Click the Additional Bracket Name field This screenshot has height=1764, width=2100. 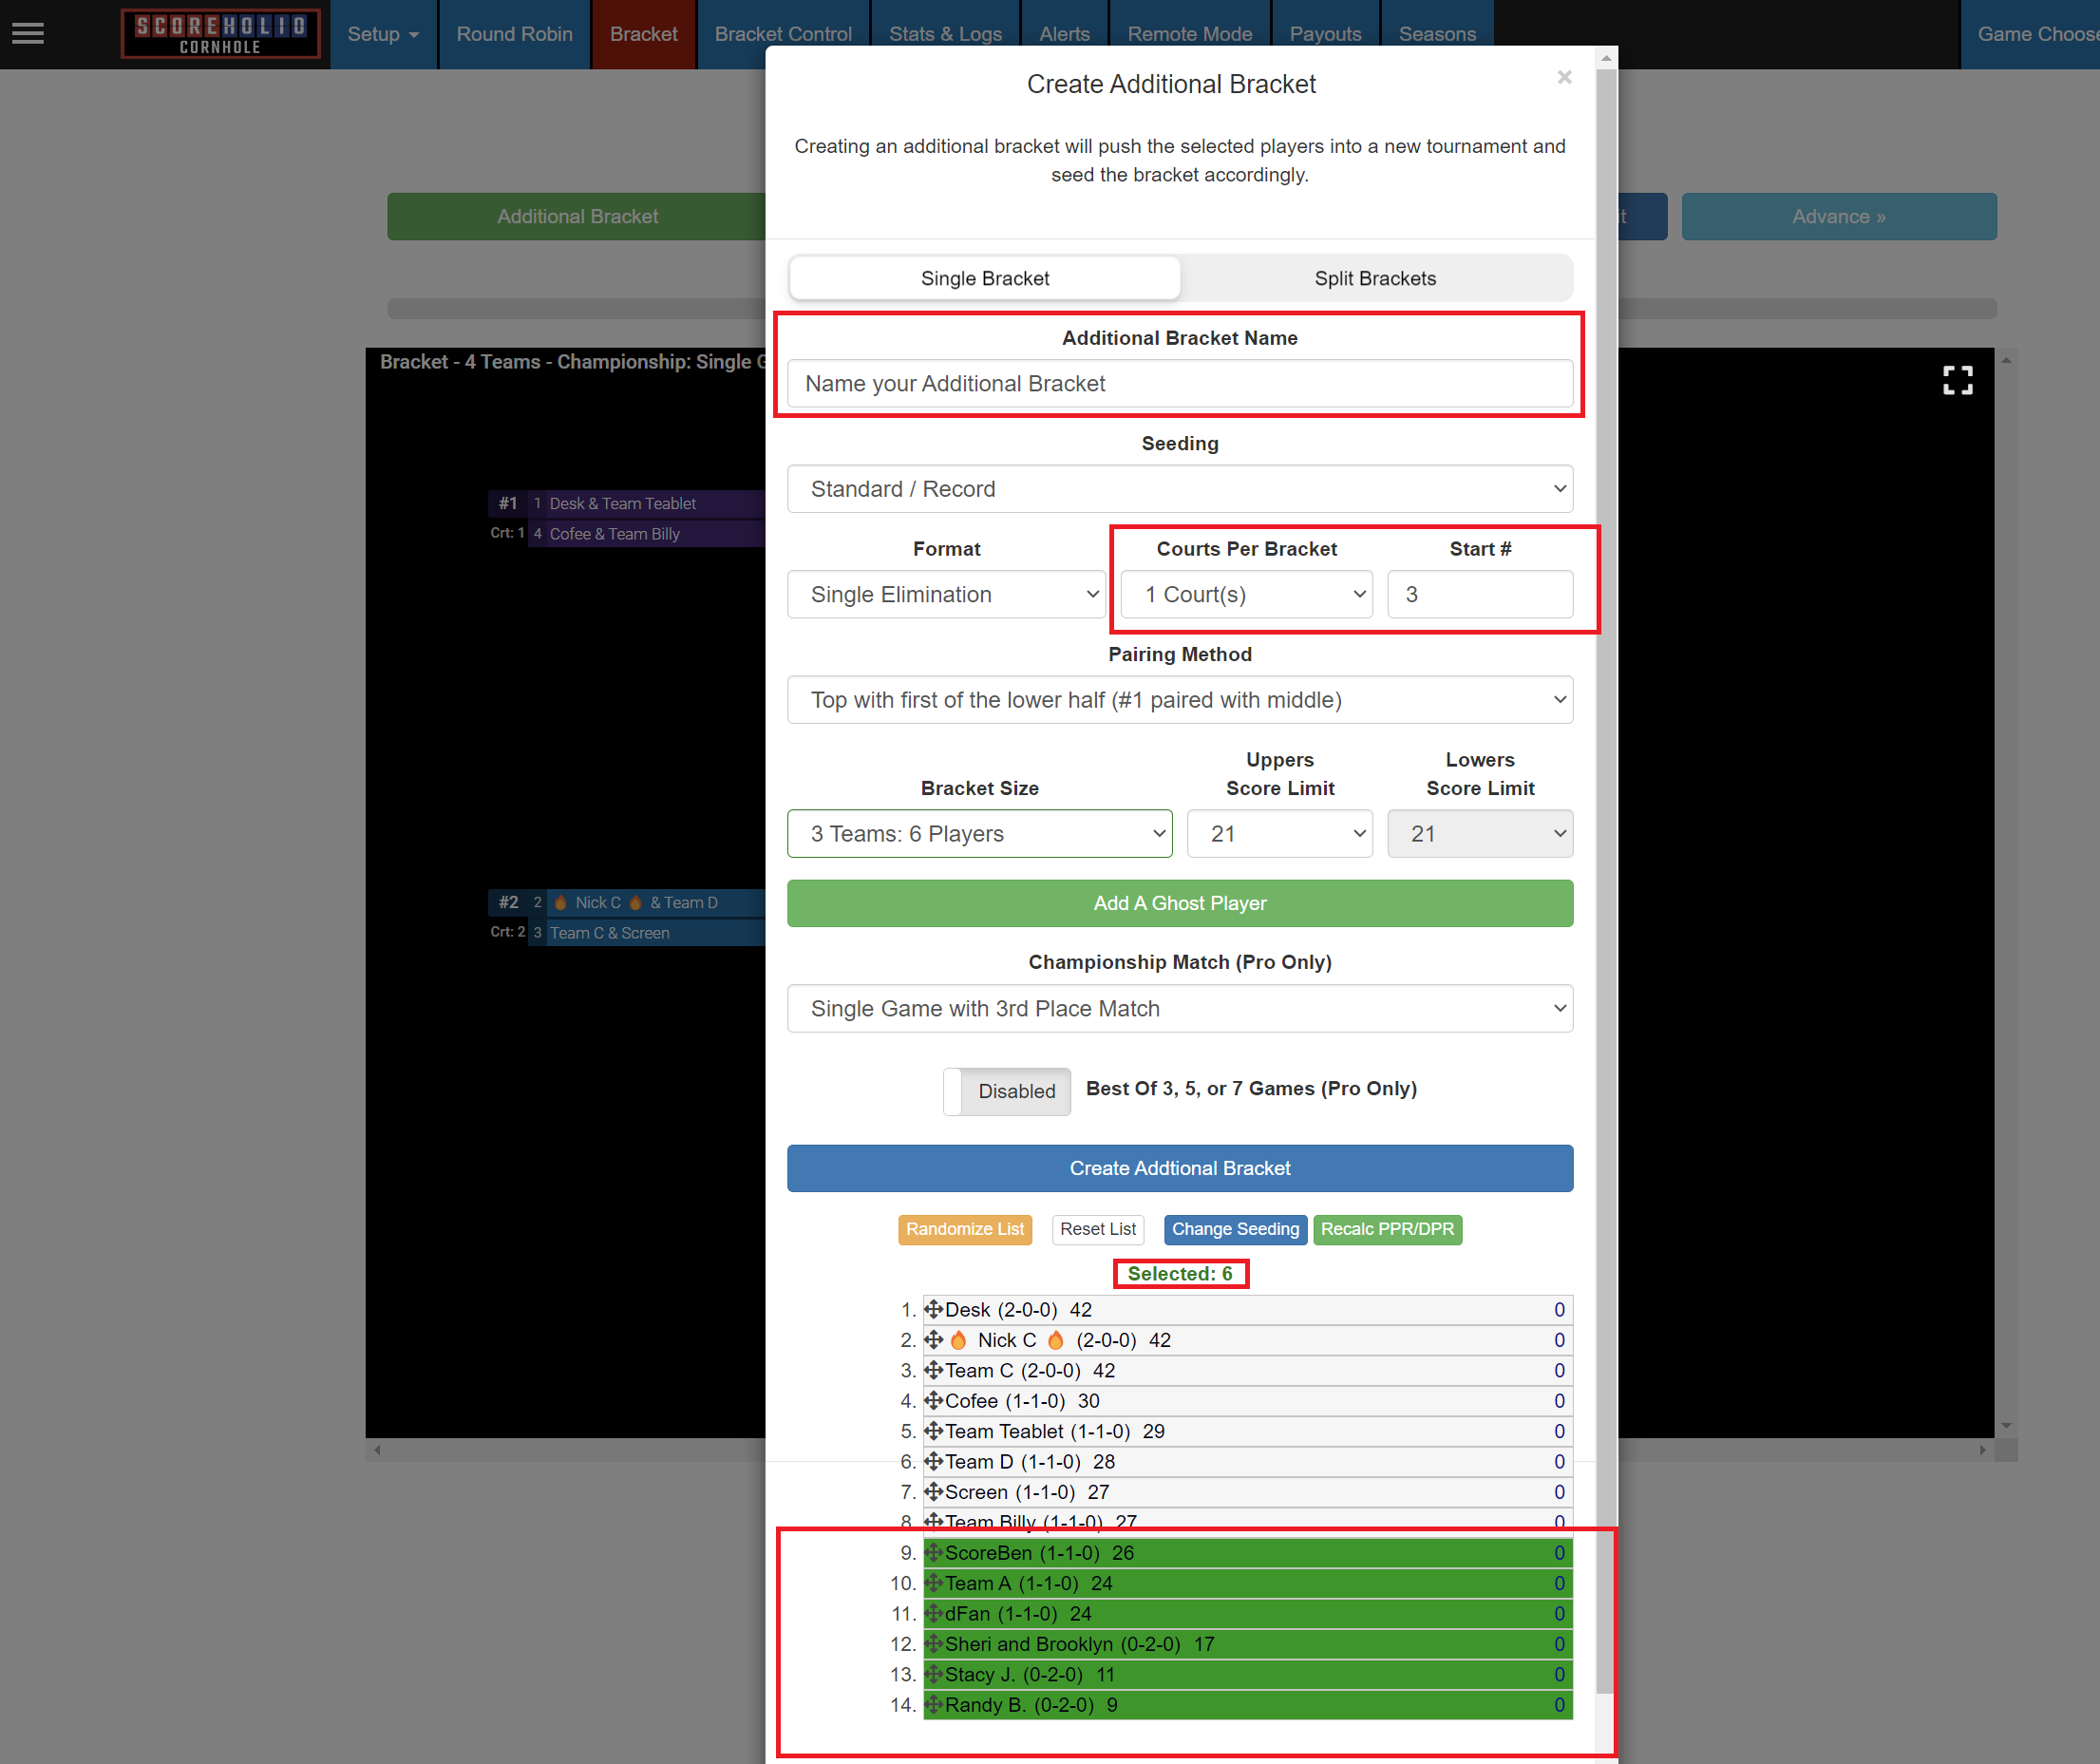[1179, 383]
